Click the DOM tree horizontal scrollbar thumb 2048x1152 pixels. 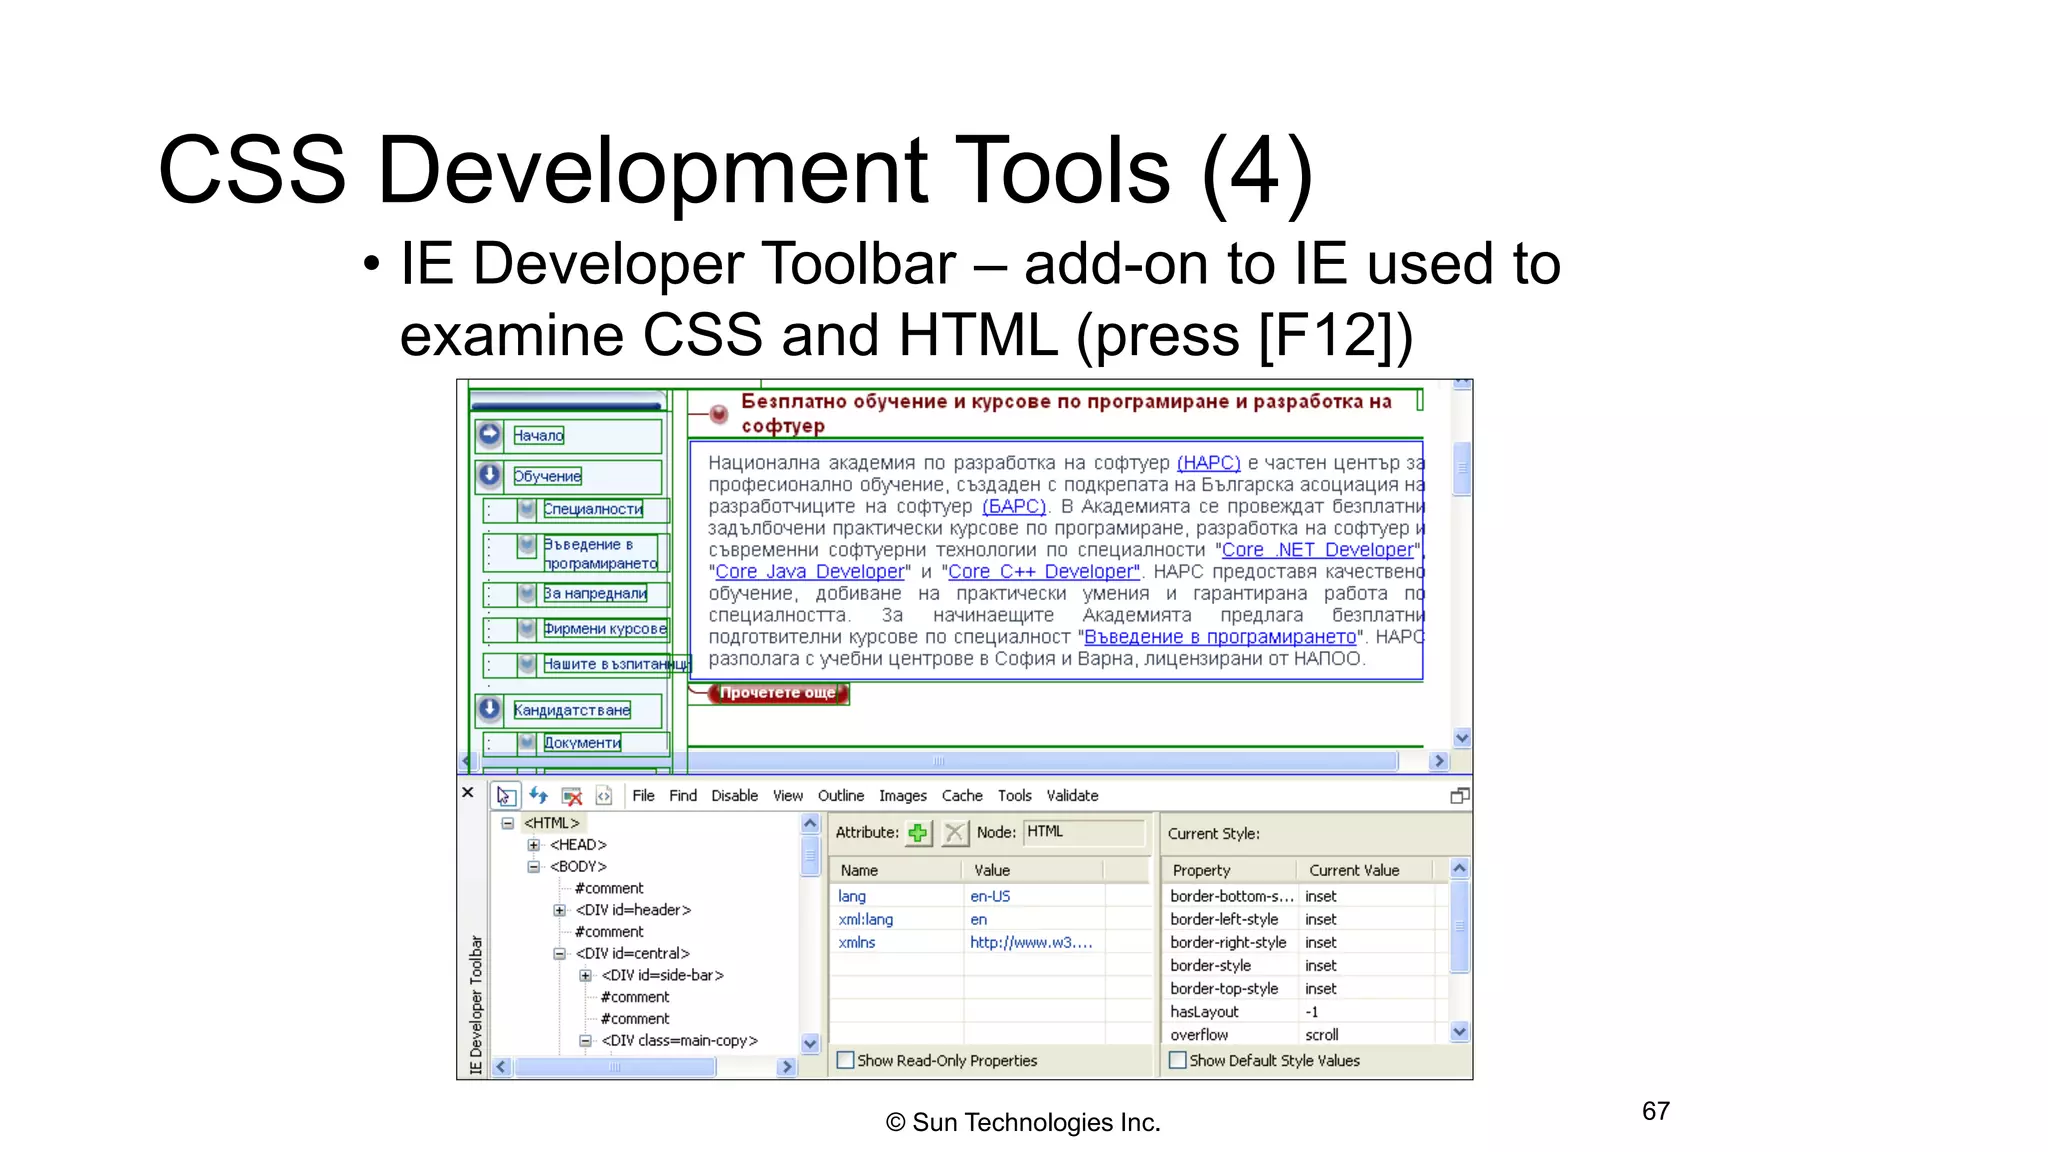(615, 1067)
